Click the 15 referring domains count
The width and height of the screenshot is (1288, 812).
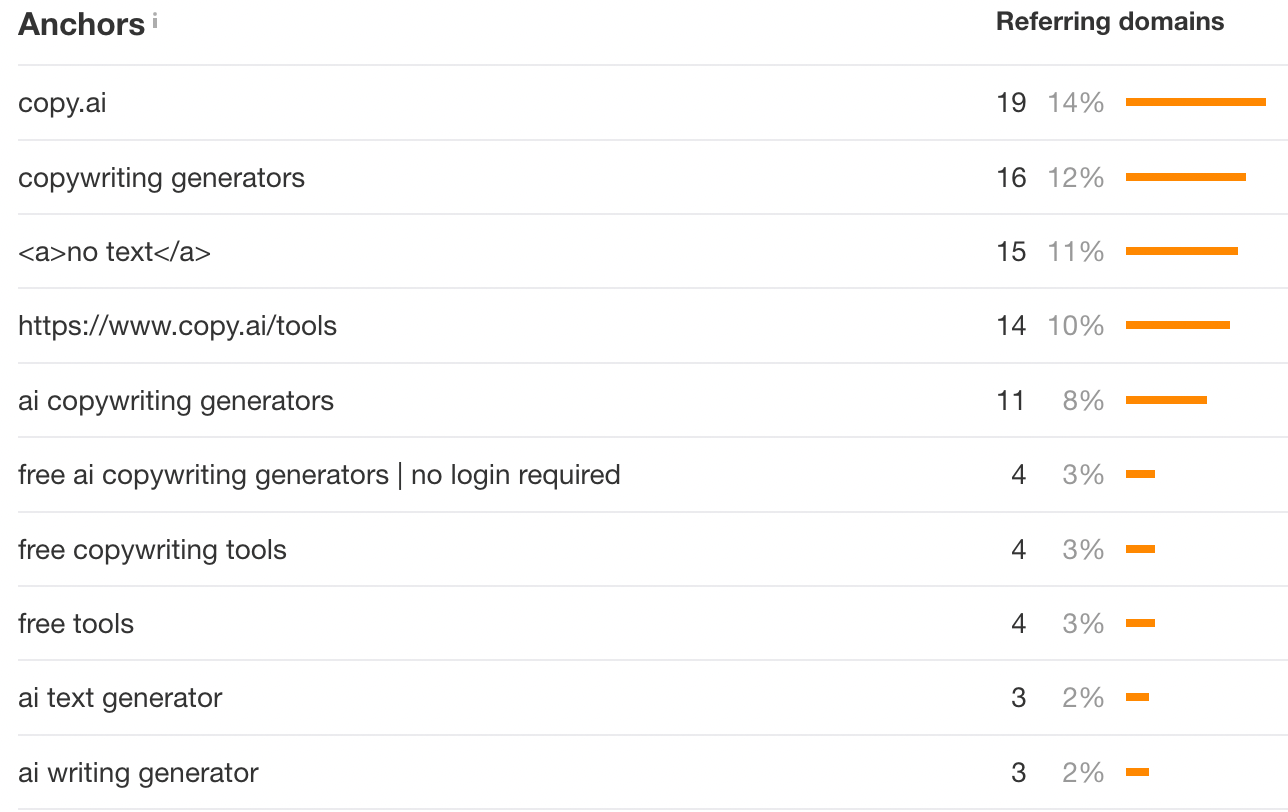click(1011, 252)
